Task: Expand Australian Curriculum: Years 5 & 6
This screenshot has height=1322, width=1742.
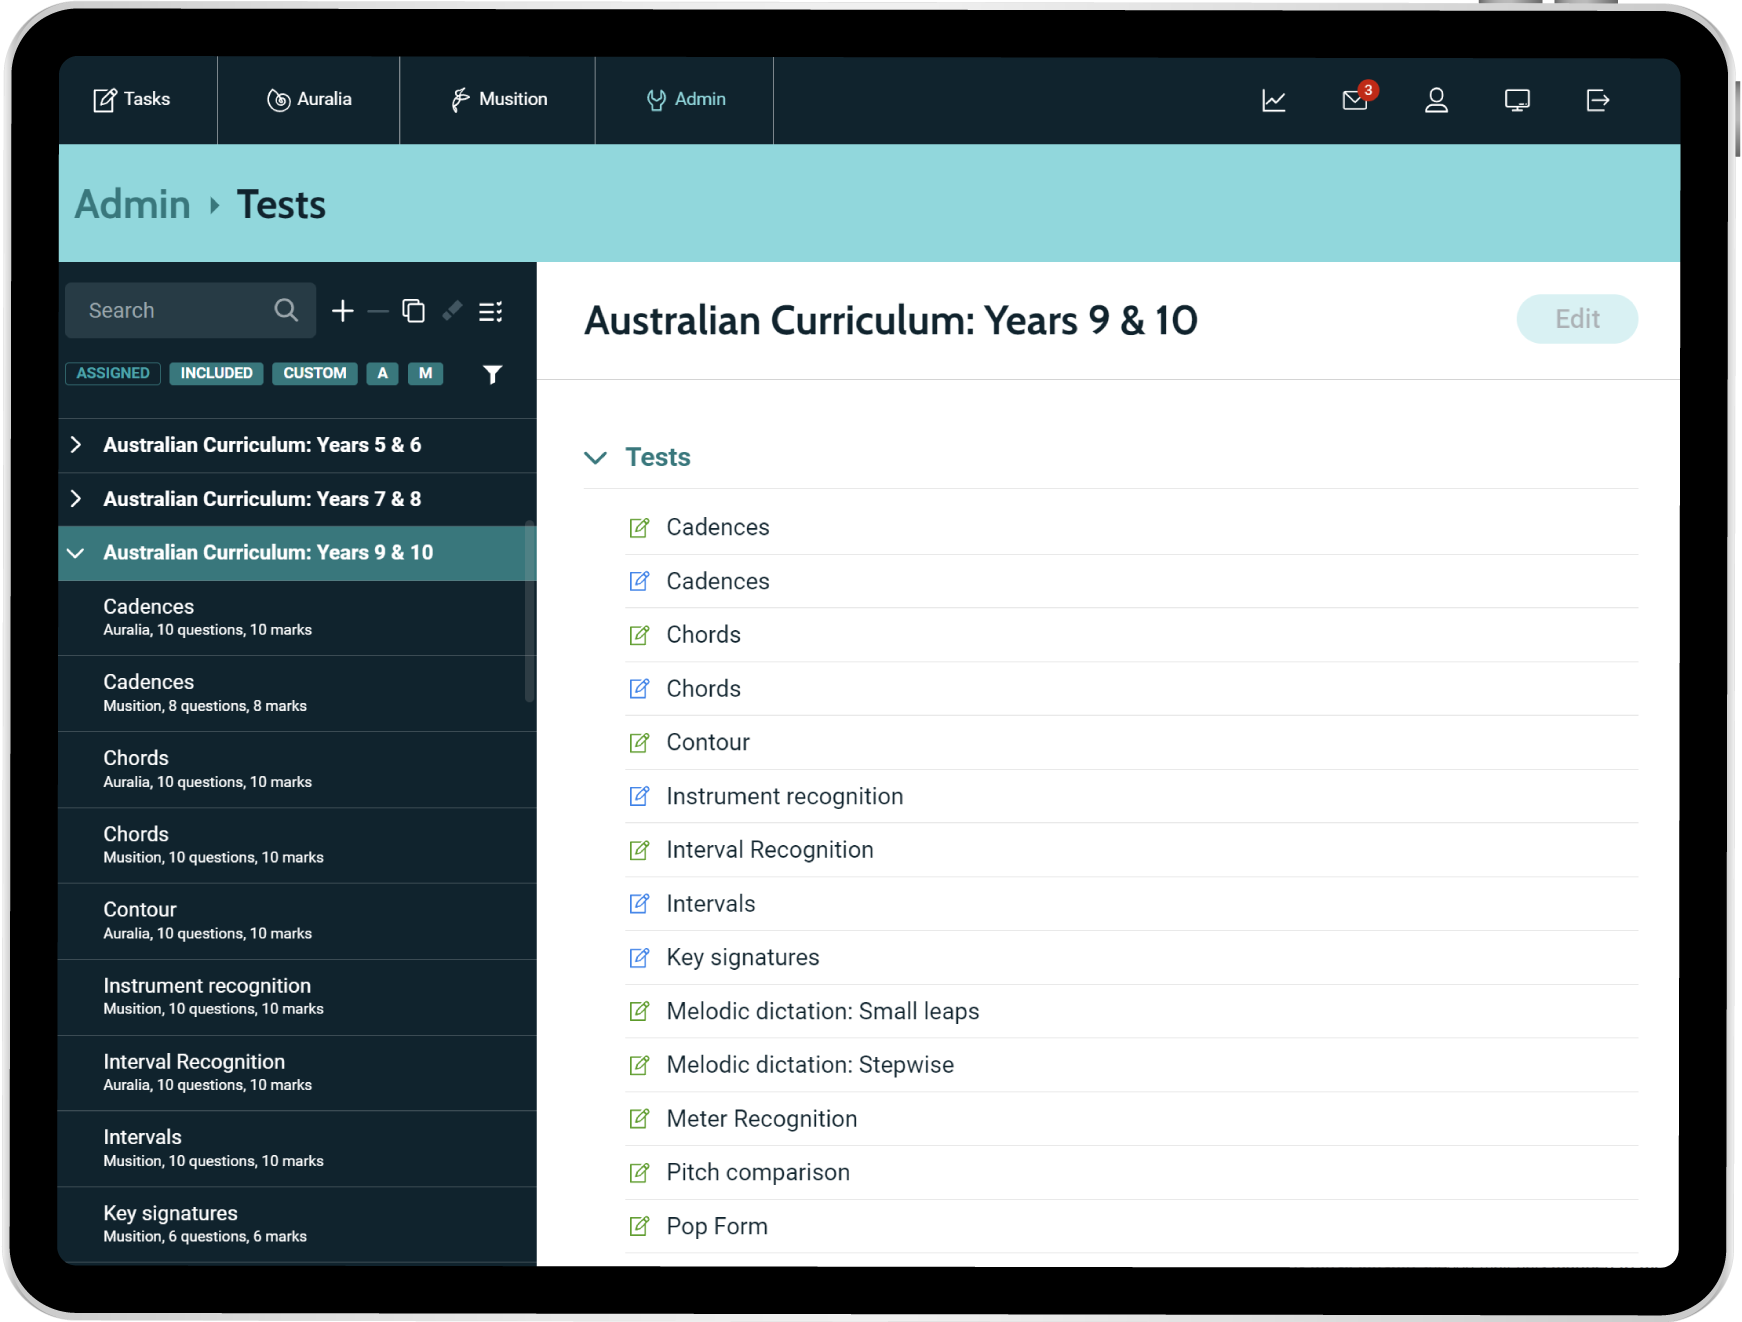Action: coord(76,445)
